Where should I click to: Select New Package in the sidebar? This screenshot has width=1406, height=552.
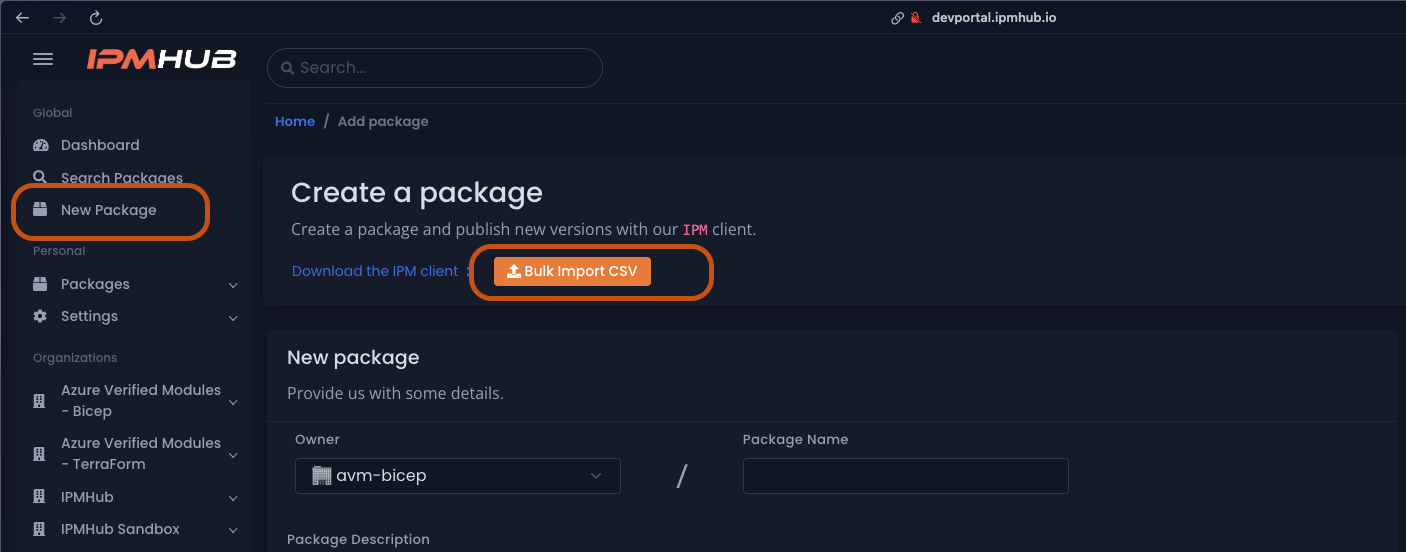click(x=108, y=210)
